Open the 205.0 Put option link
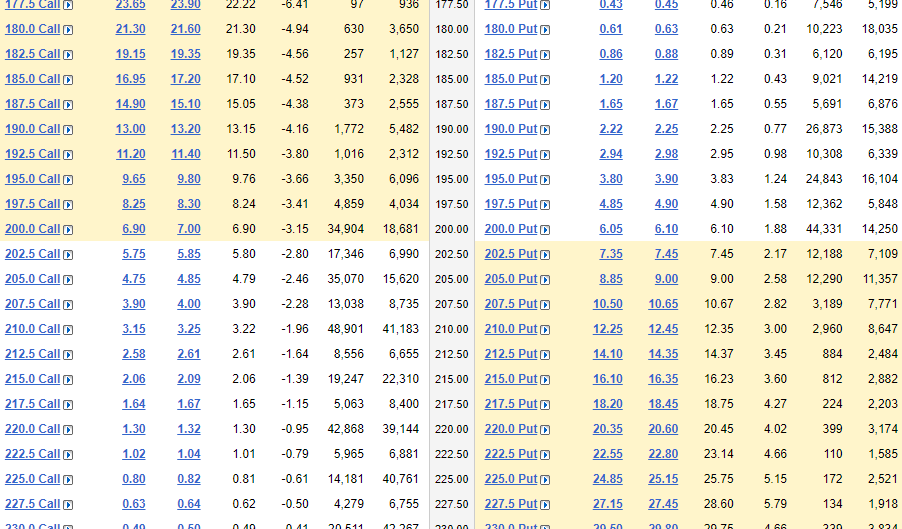 tap(511, 279)
